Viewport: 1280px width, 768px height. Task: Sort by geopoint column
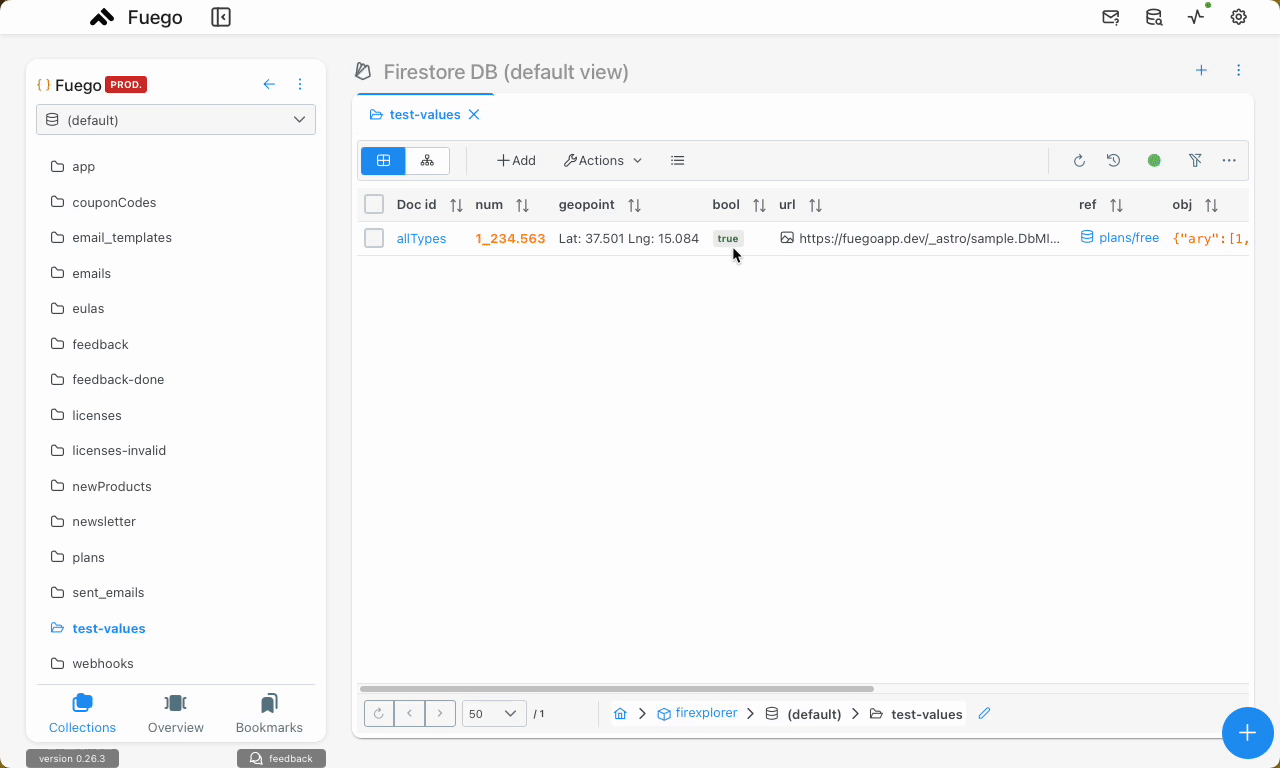pos(634,205)
